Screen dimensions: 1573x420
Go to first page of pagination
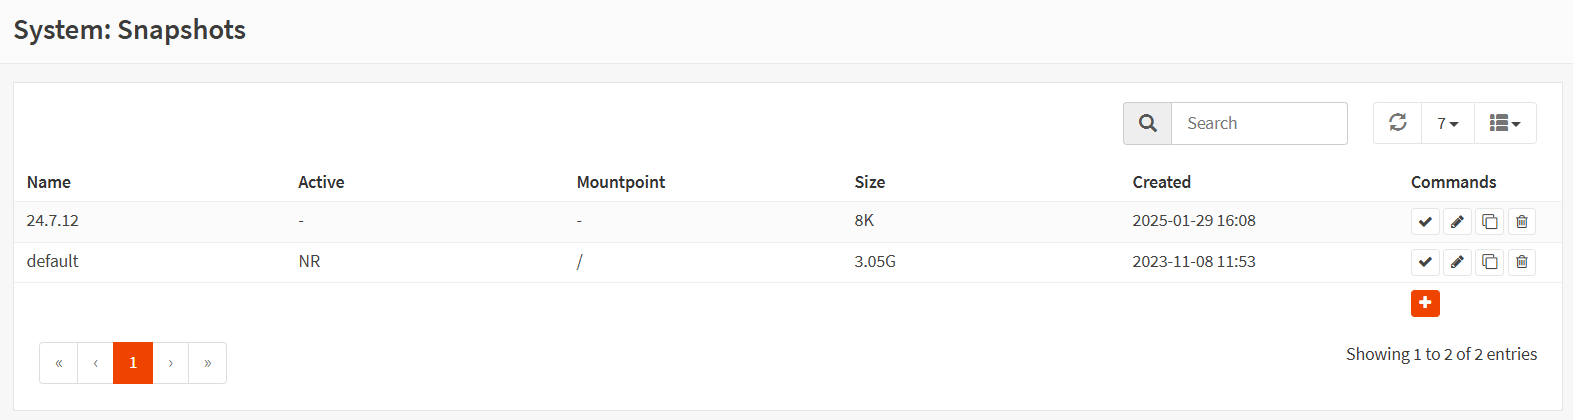[59, 363]
